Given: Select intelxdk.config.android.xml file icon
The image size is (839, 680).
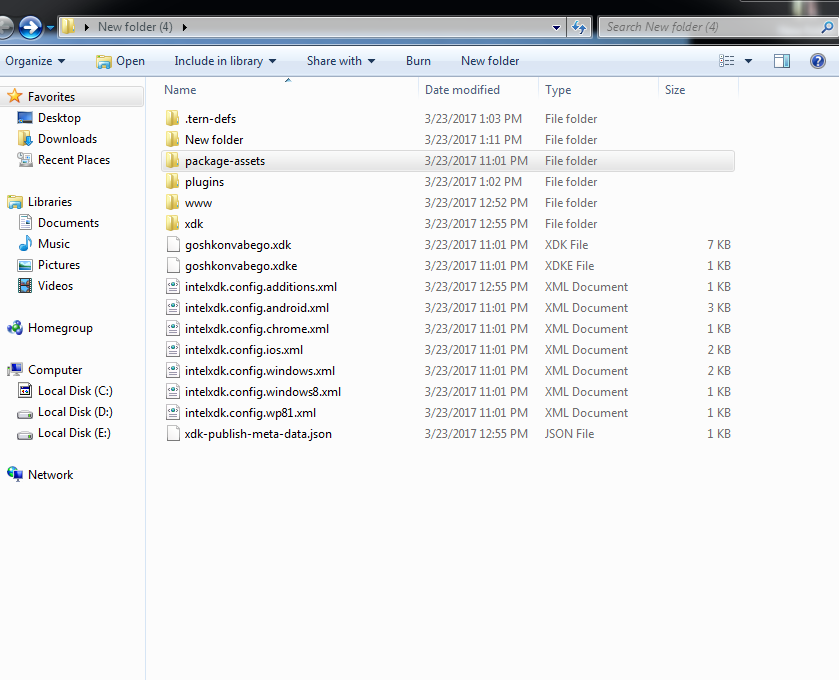Looking at the screenshot, I should pyautogui.click(x=173, y=308).
